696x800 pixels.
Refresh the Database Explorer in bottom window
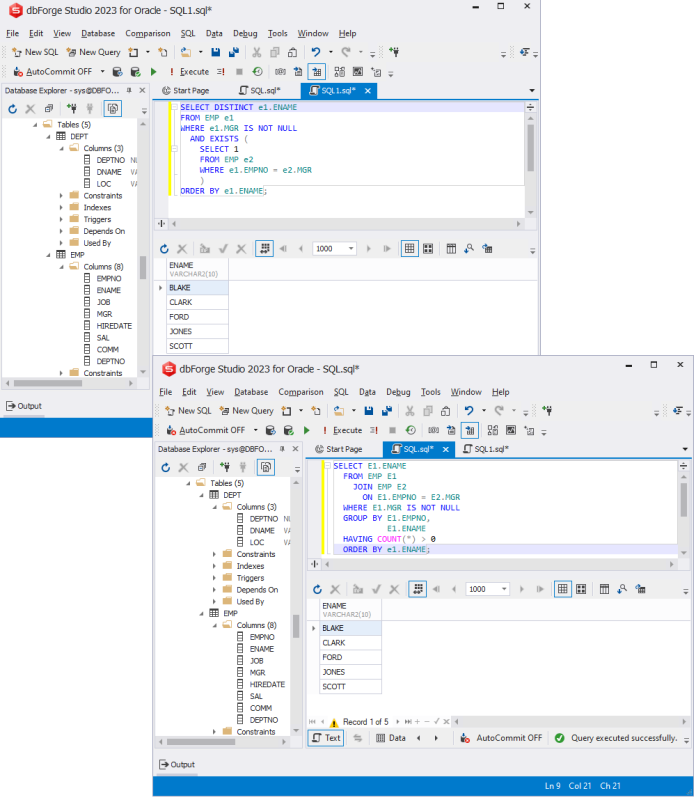pos(165,467)
